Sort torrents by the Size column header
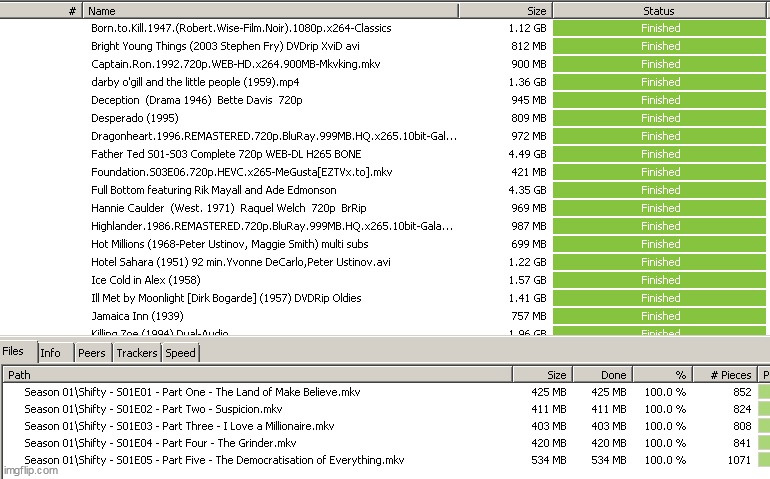 point(506,11)
